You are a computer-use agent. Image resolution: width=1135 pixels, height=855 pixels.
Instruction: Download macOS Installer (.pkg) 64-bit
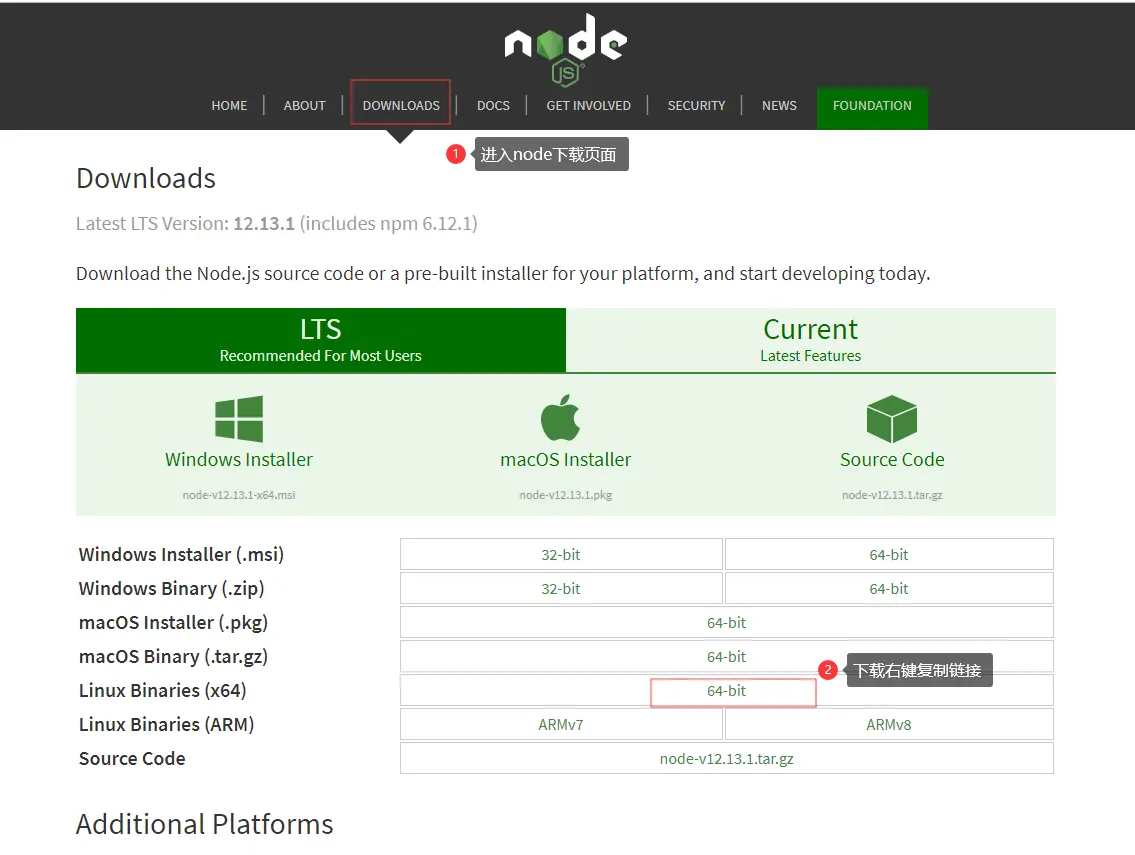click(x=727, y=623)
